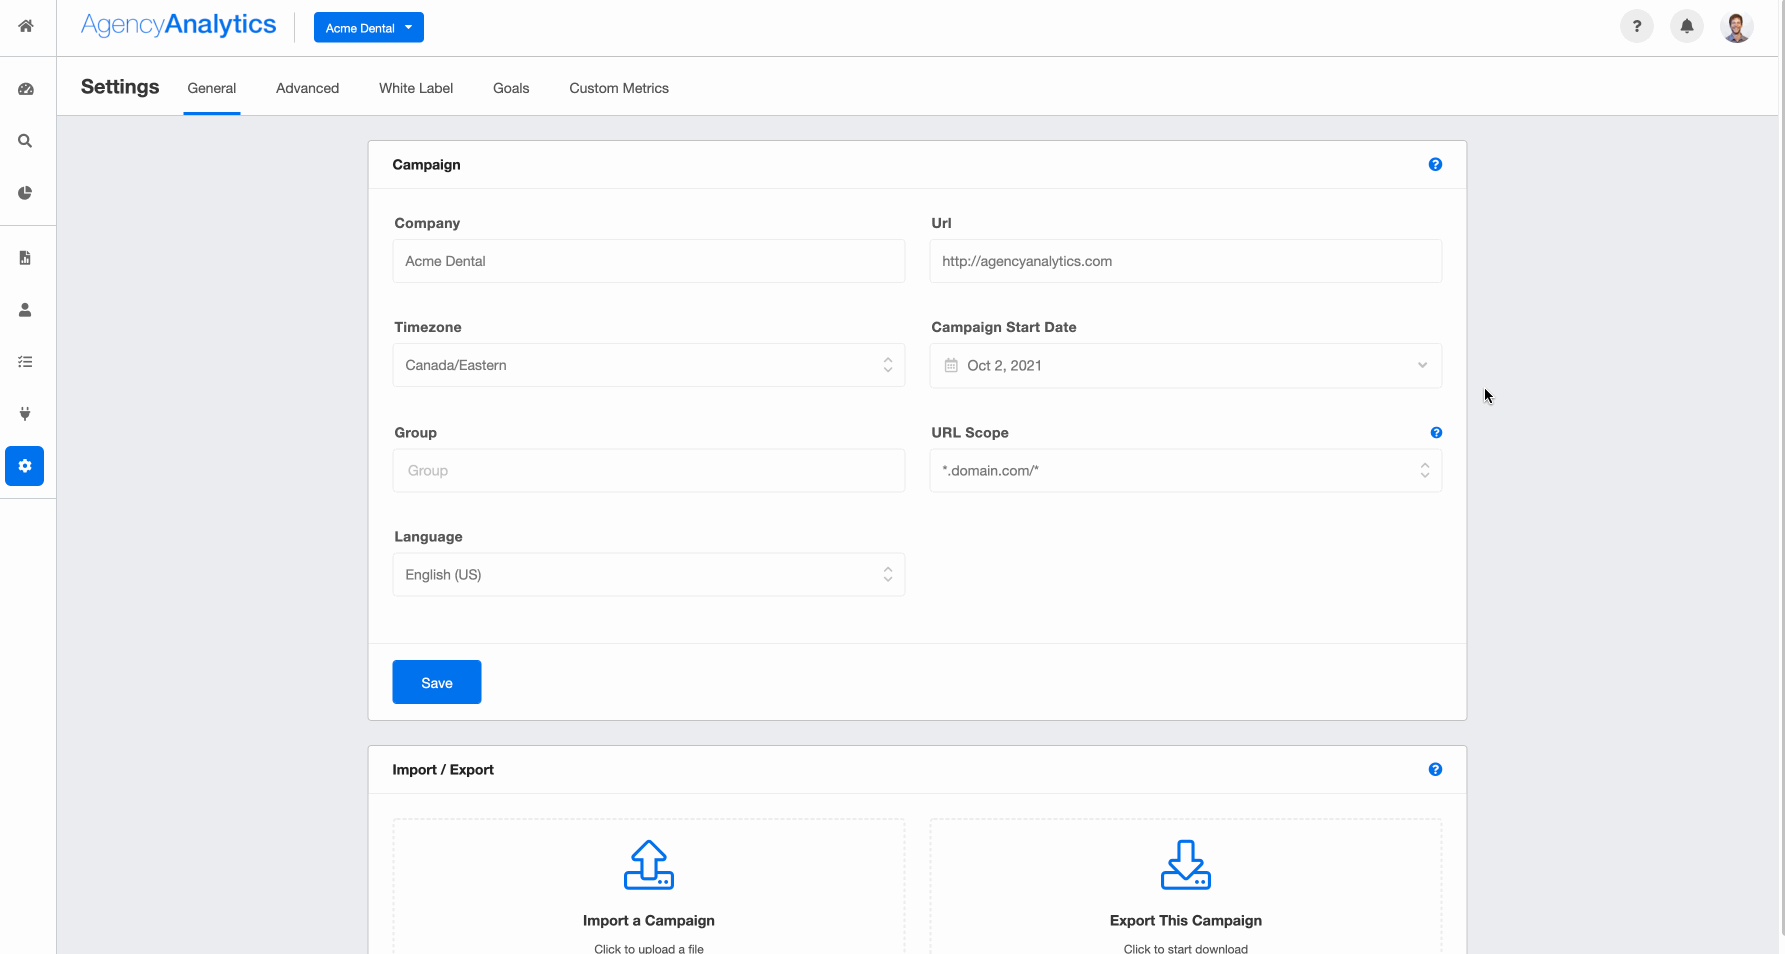Open the user profile avatar

tap(1736, 27)
